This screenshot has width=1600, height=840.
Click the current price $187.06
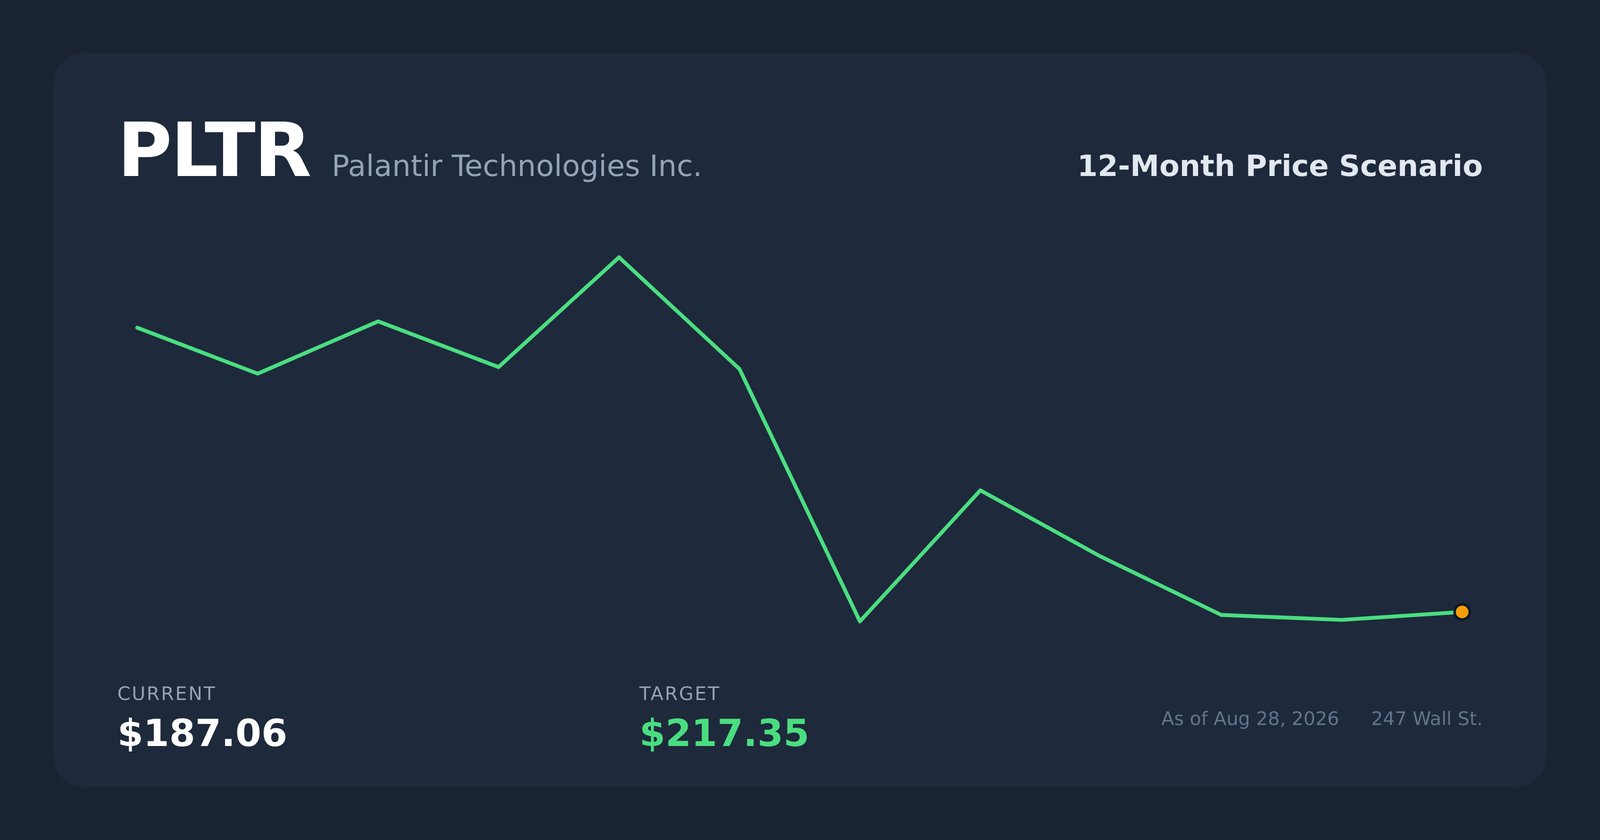[202, 734]
